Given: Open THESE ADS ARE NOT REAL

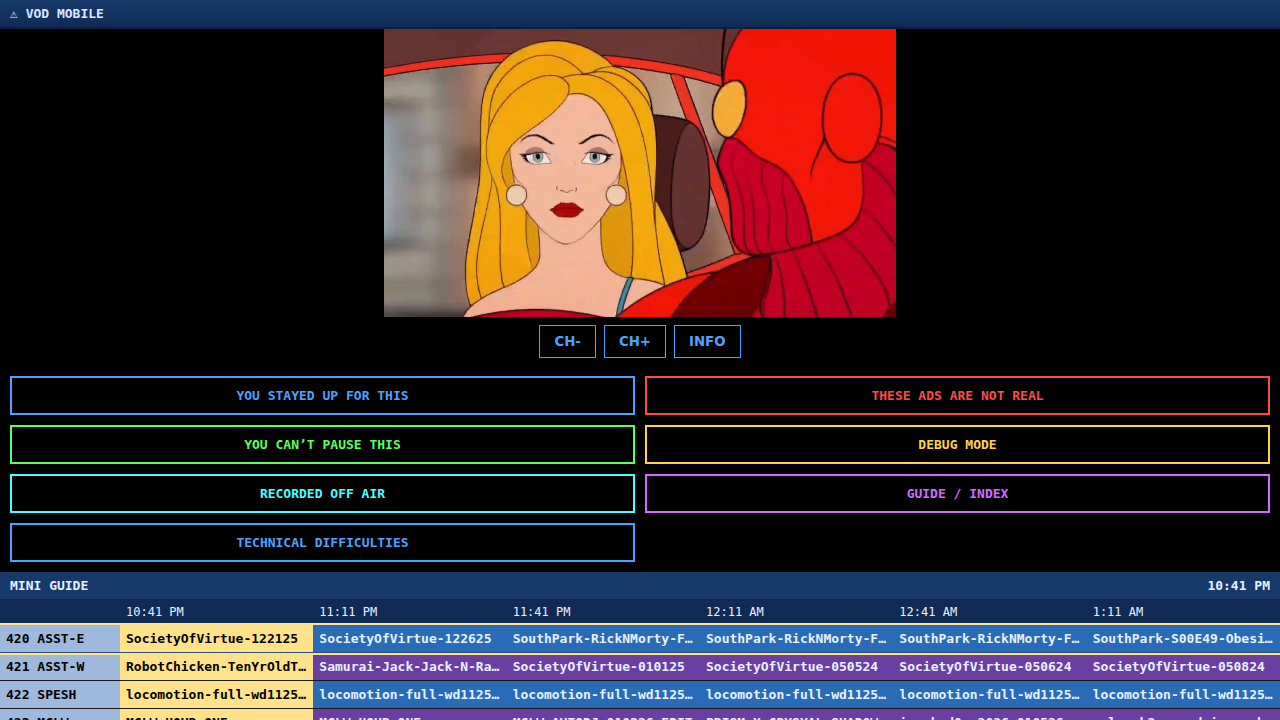Looking at the screenshot, I should click(x=957, y=395).
